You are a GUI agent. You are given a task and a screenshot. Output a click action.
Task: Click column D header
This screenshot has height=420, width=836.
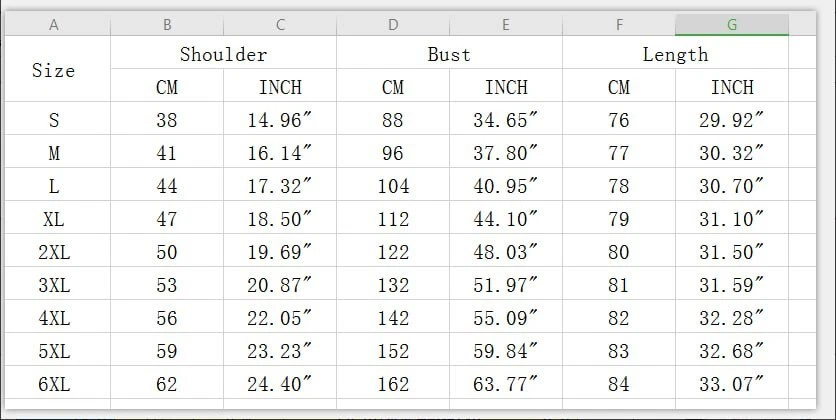click(x=393, y=25)
